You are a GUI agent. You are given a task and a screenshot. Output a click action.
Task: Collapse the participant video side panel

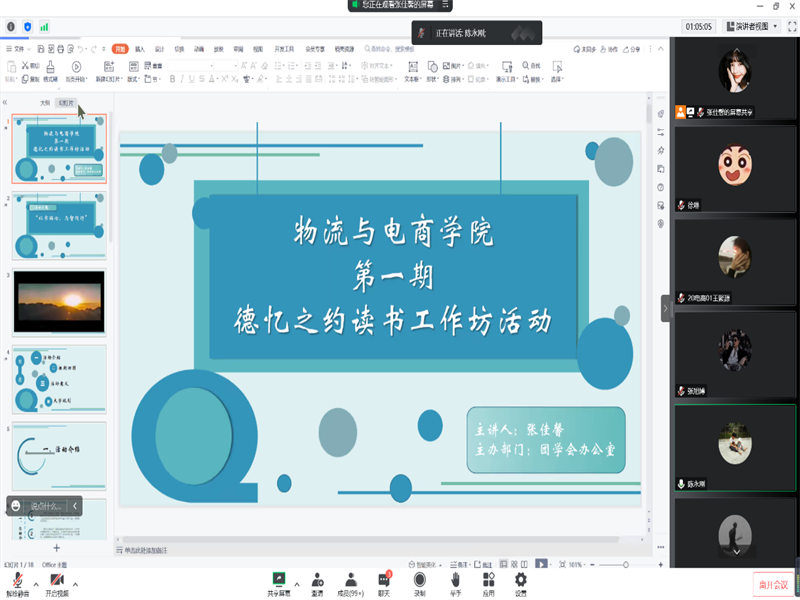(x=666, y=308)
